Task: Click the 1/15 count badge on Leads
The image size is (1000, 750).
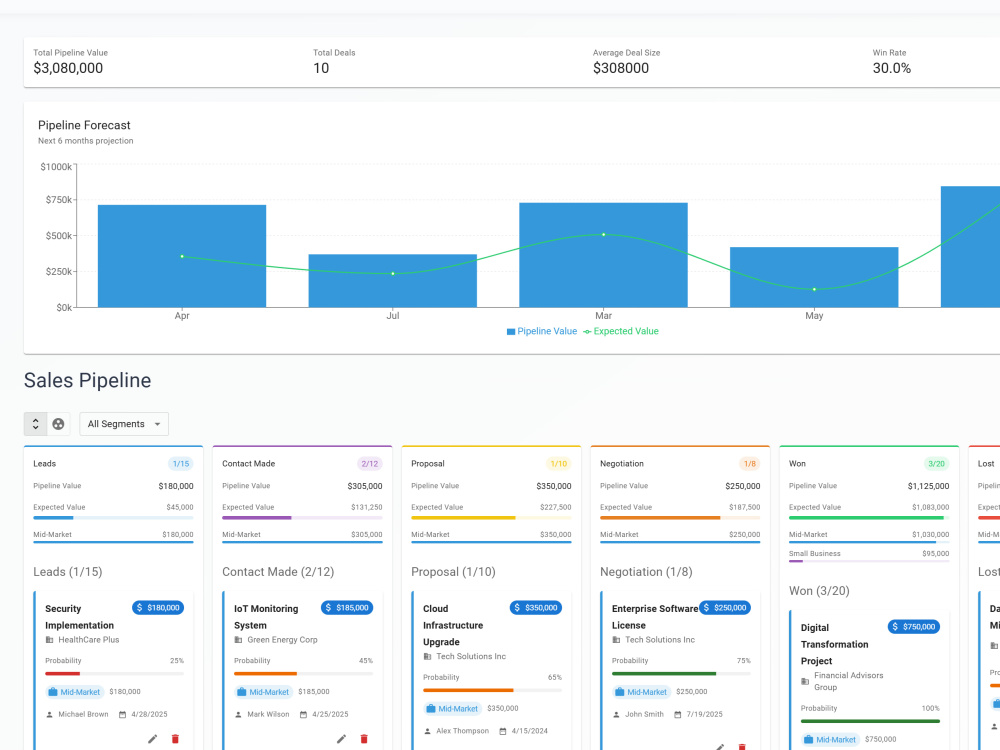Action: pos(181,464)
